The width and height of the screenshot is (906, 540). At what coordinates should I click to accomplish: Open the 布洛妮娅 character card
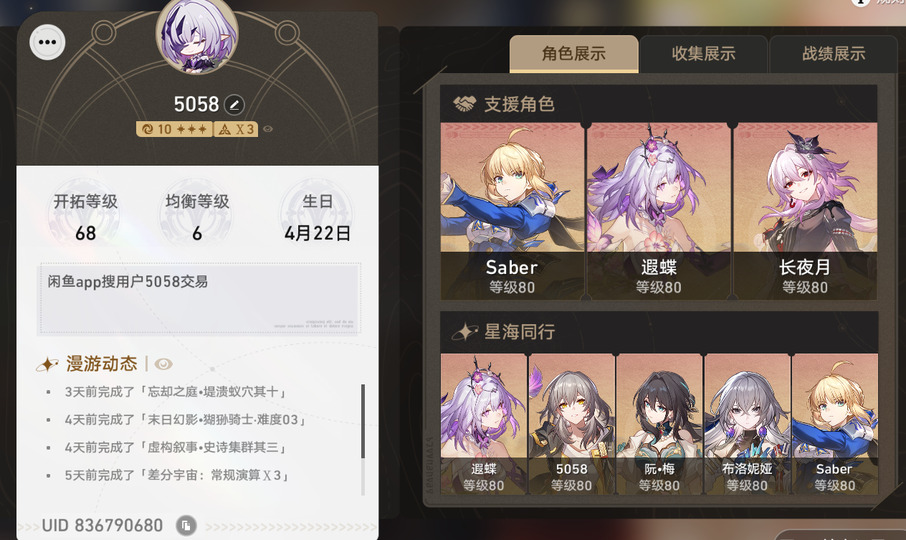(x=747, y=424)
